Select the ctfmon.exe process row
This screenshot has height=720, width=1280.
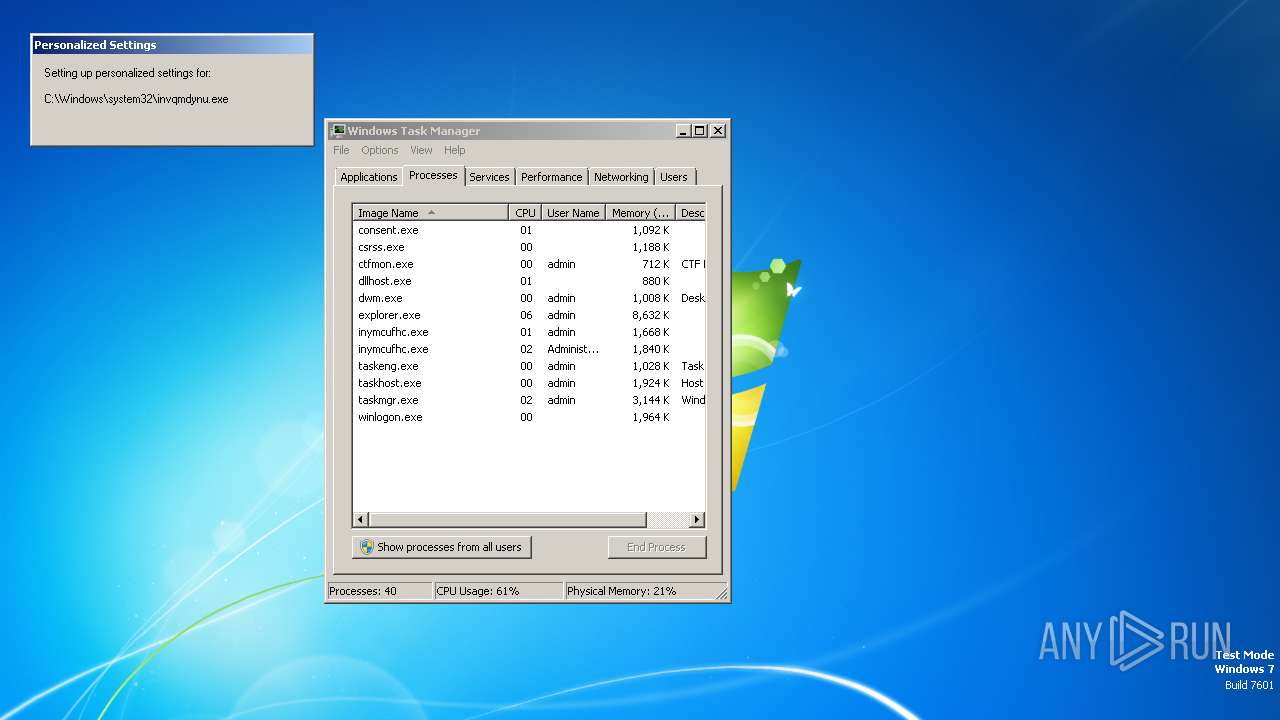529,264
